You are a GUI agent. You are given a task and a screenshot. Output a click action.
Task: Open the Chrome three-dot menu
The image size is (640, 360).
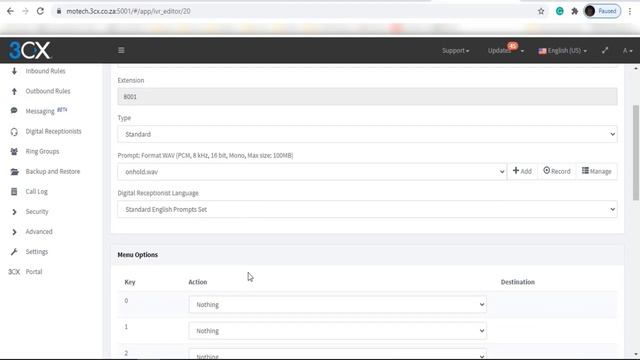(x=630, y=11)
